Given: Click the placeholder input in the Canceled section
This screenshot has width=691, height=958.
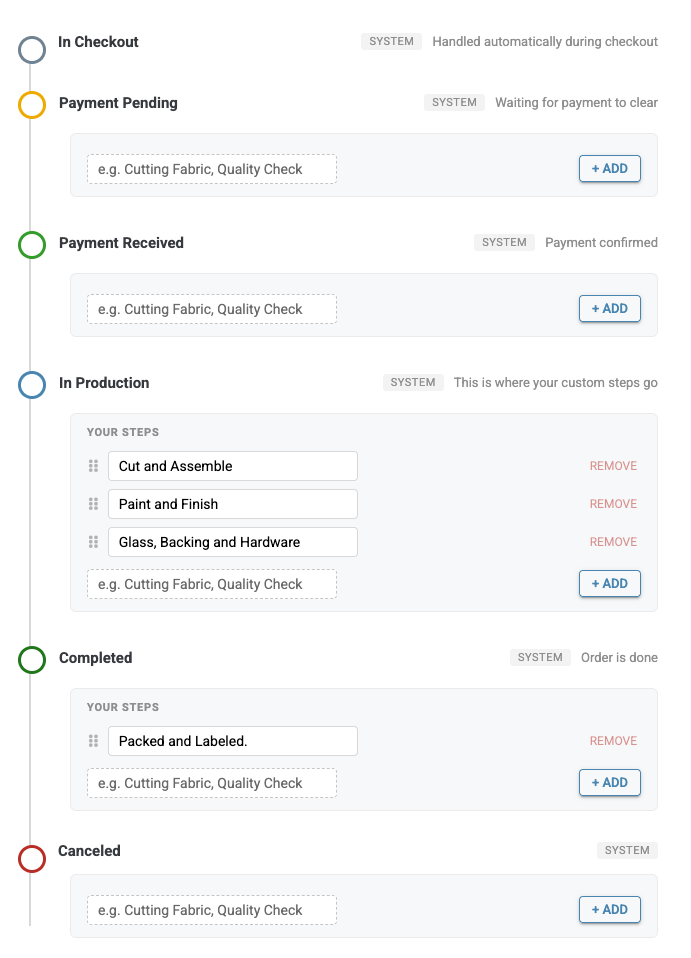Looking at the screenshot, I should click(211, 909).
